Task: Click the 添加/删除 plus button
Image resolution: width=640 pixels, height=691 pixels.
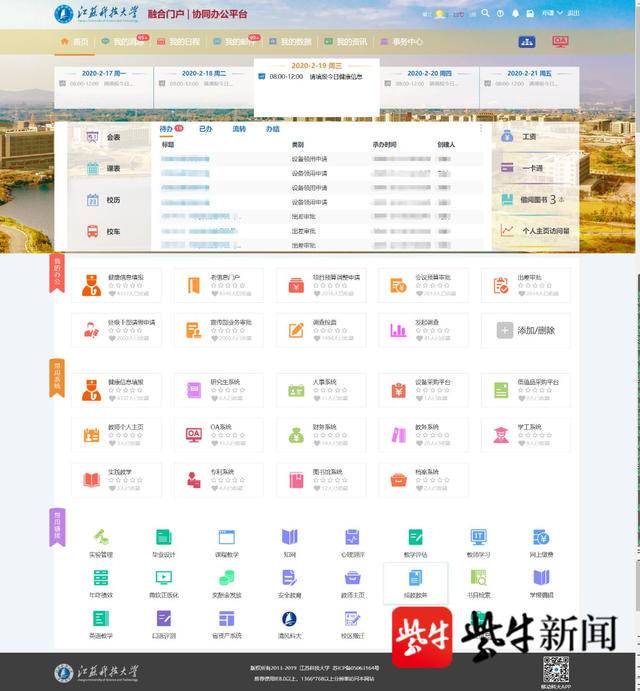Action: pos(505,330)
